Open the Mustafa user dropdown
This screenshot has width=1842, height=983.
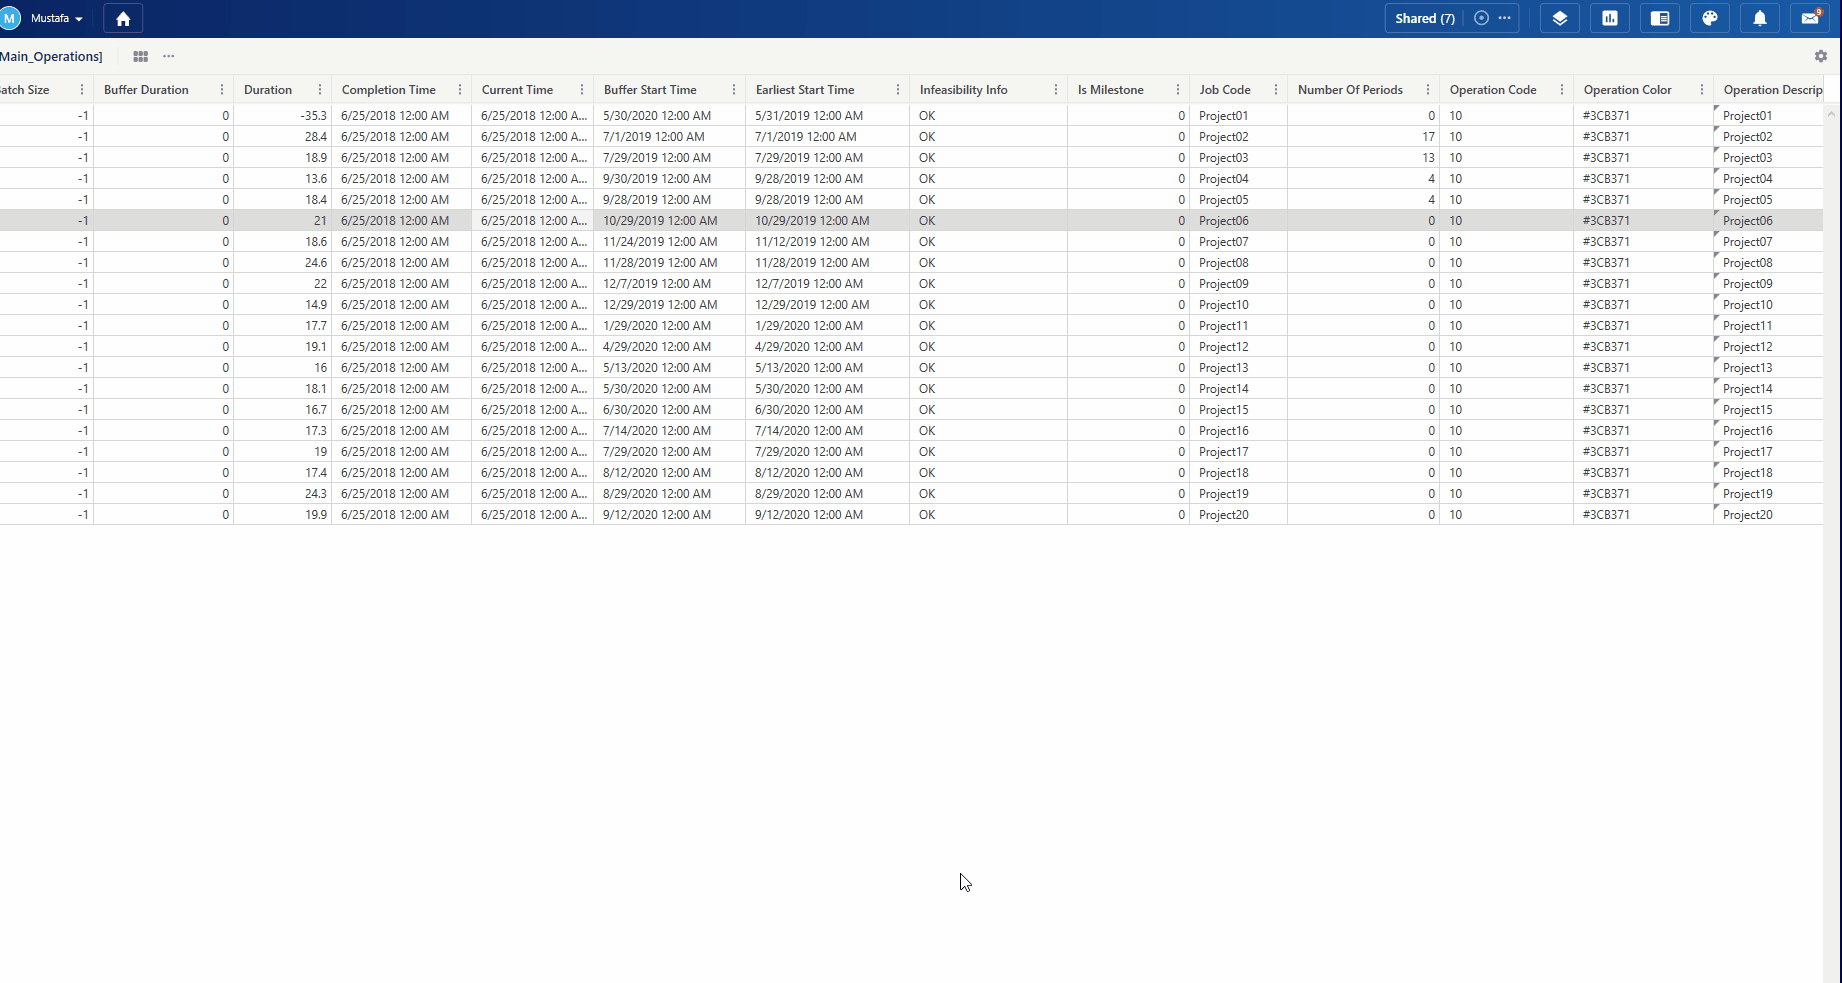[56, 18]
